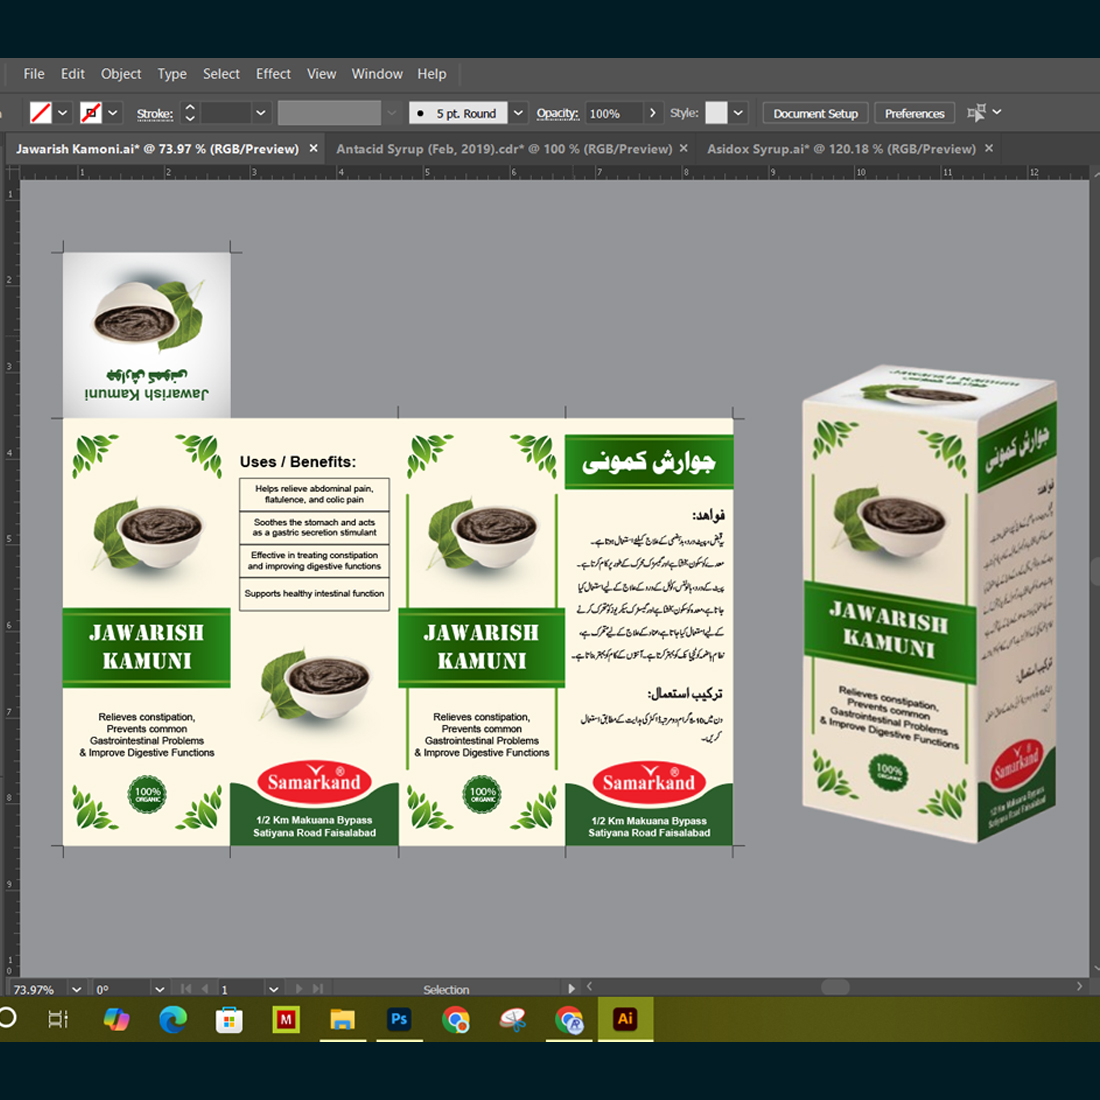Switch to Jawarish Kamoni.ai tab

(157, 149)
